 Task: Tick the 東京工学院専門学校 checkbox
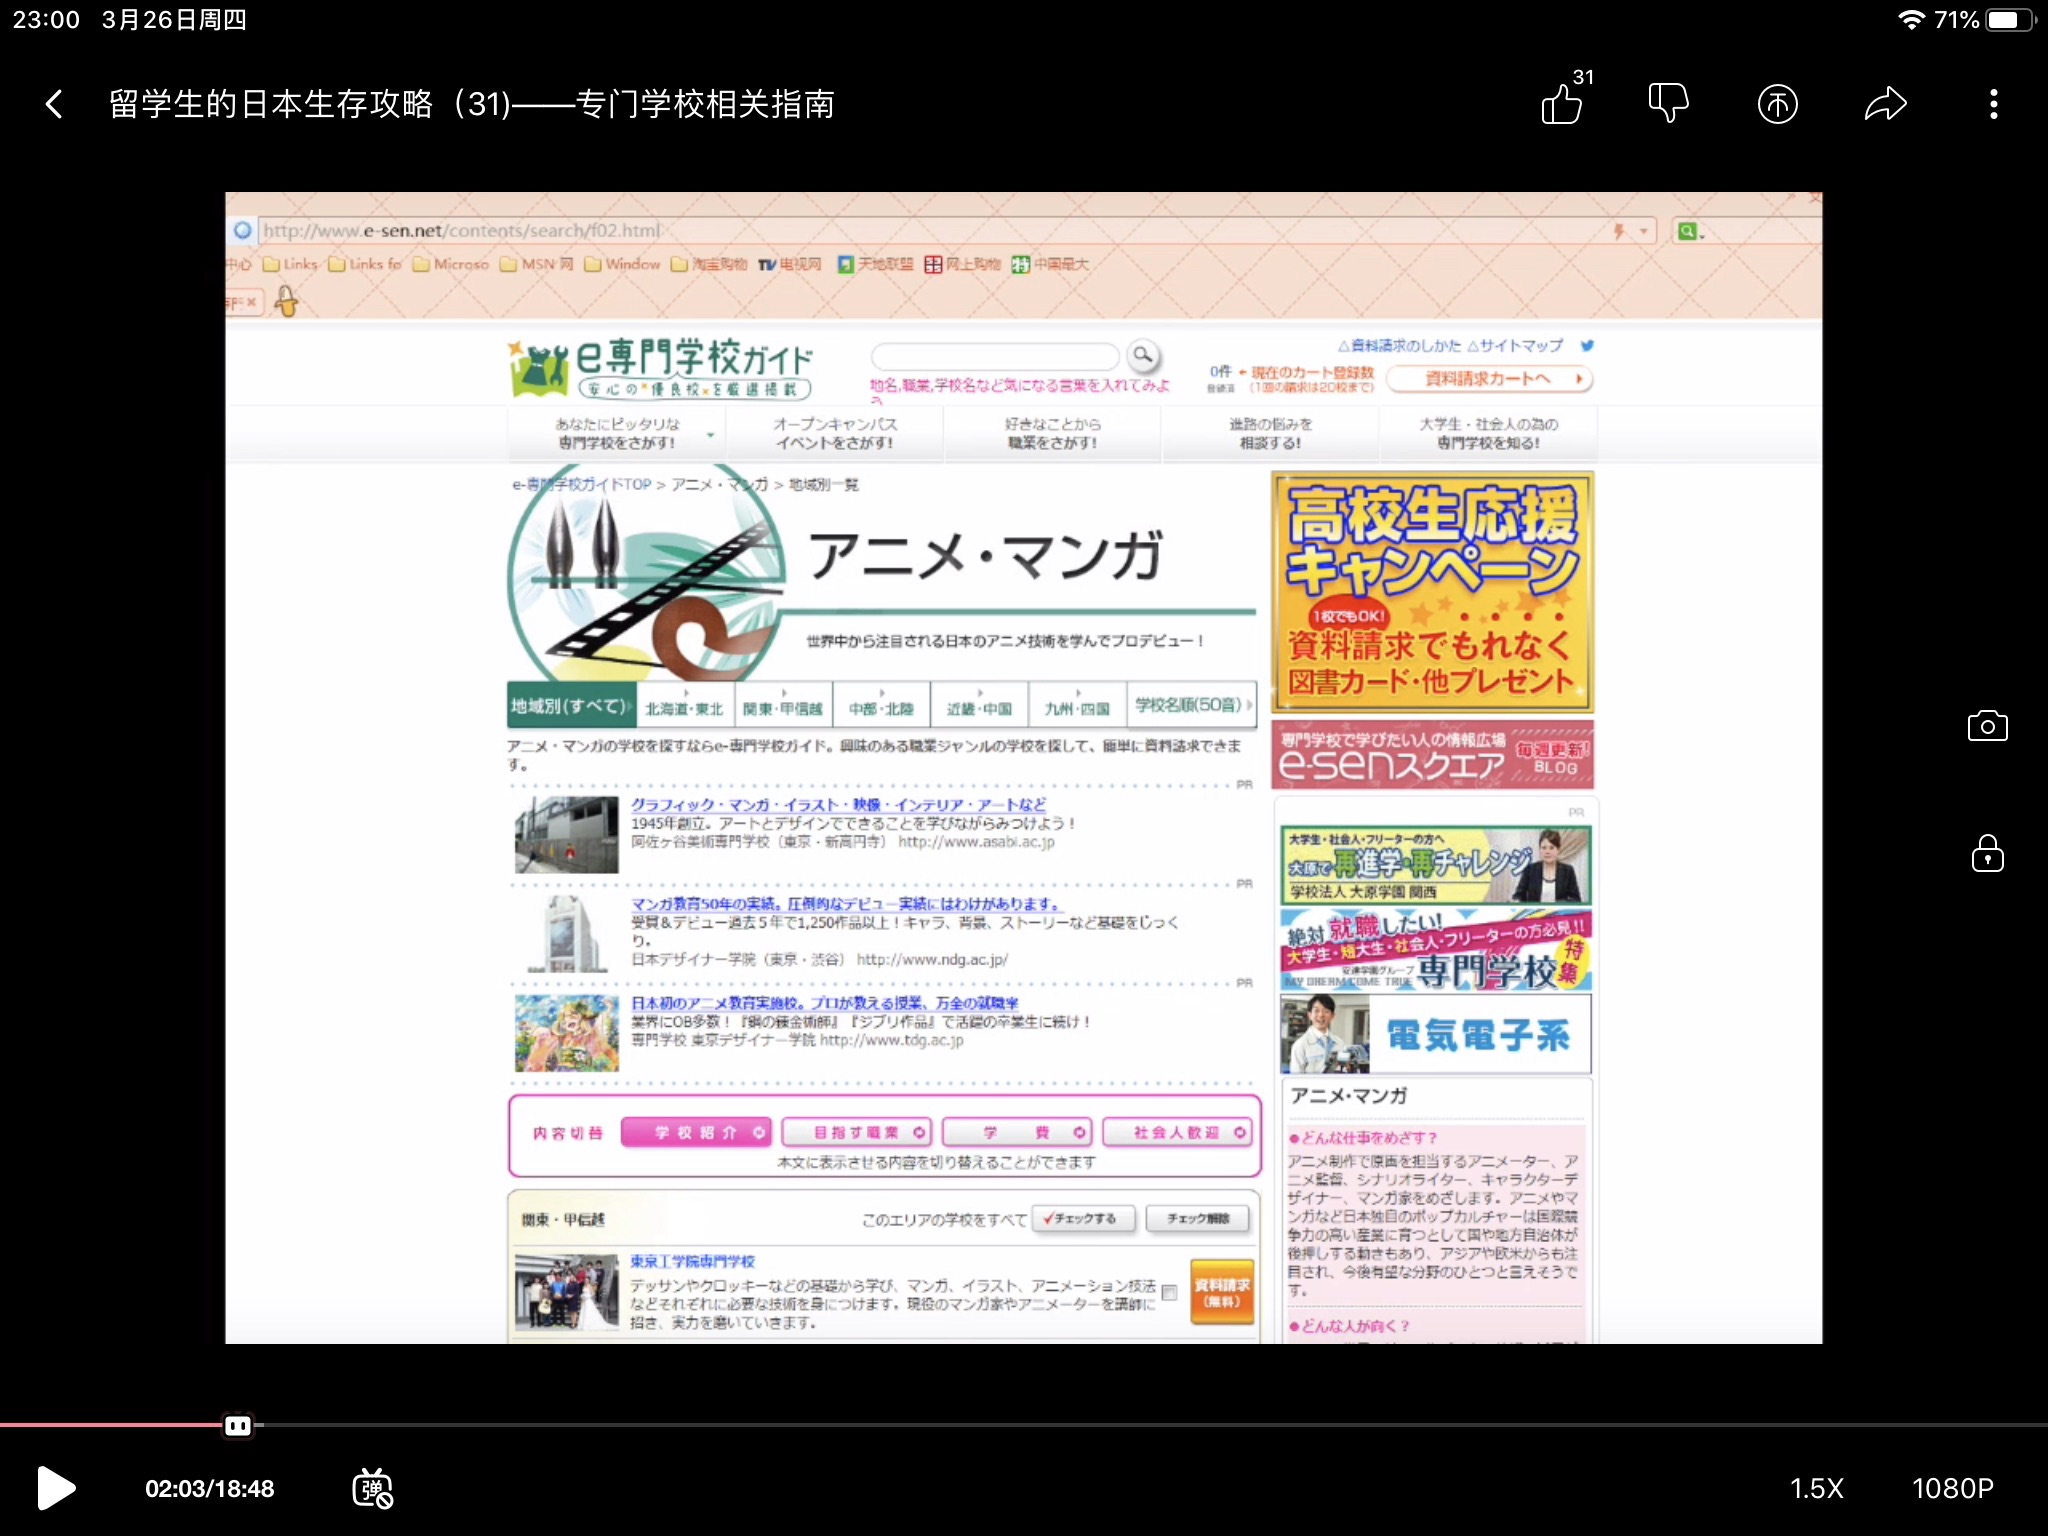[x=1169, y=1292]
